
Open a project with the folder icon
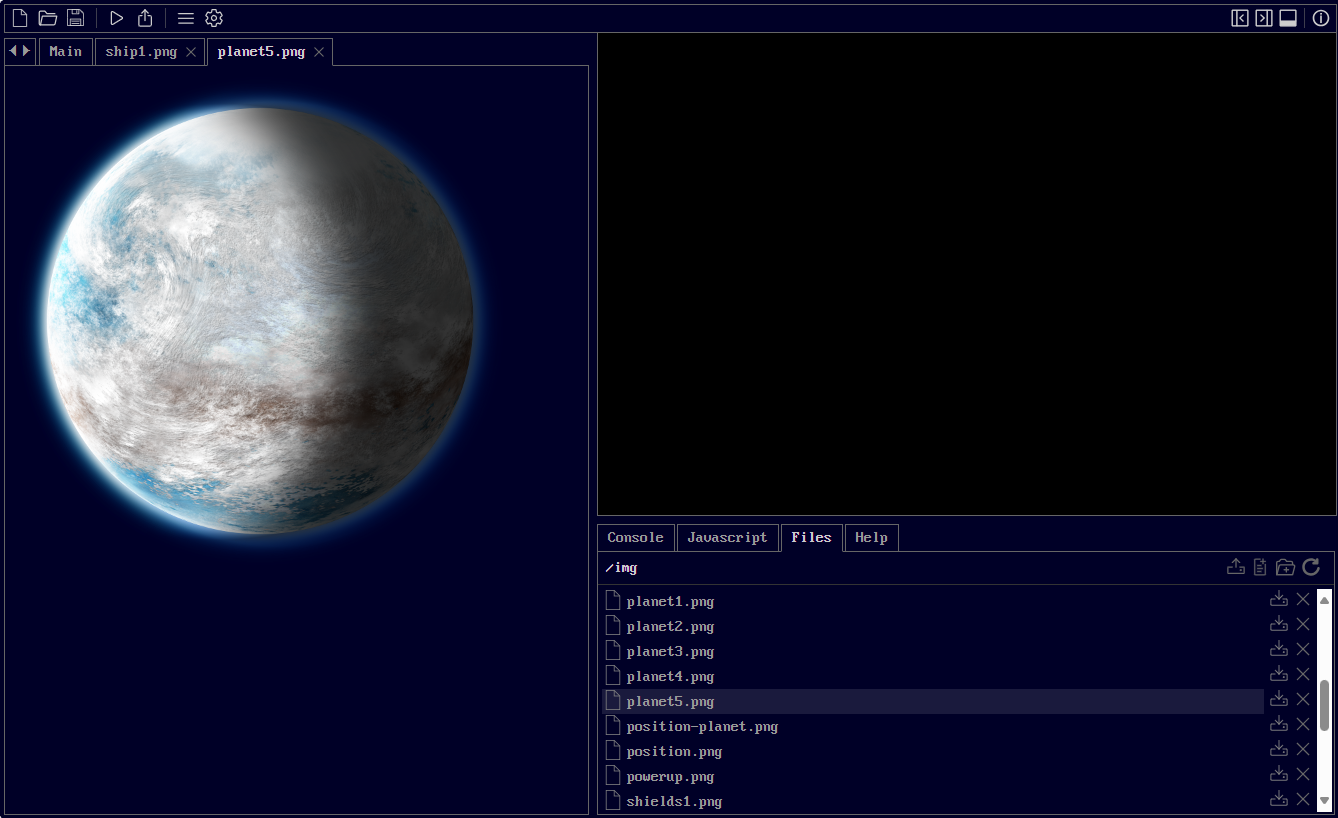tap(47, 18)
